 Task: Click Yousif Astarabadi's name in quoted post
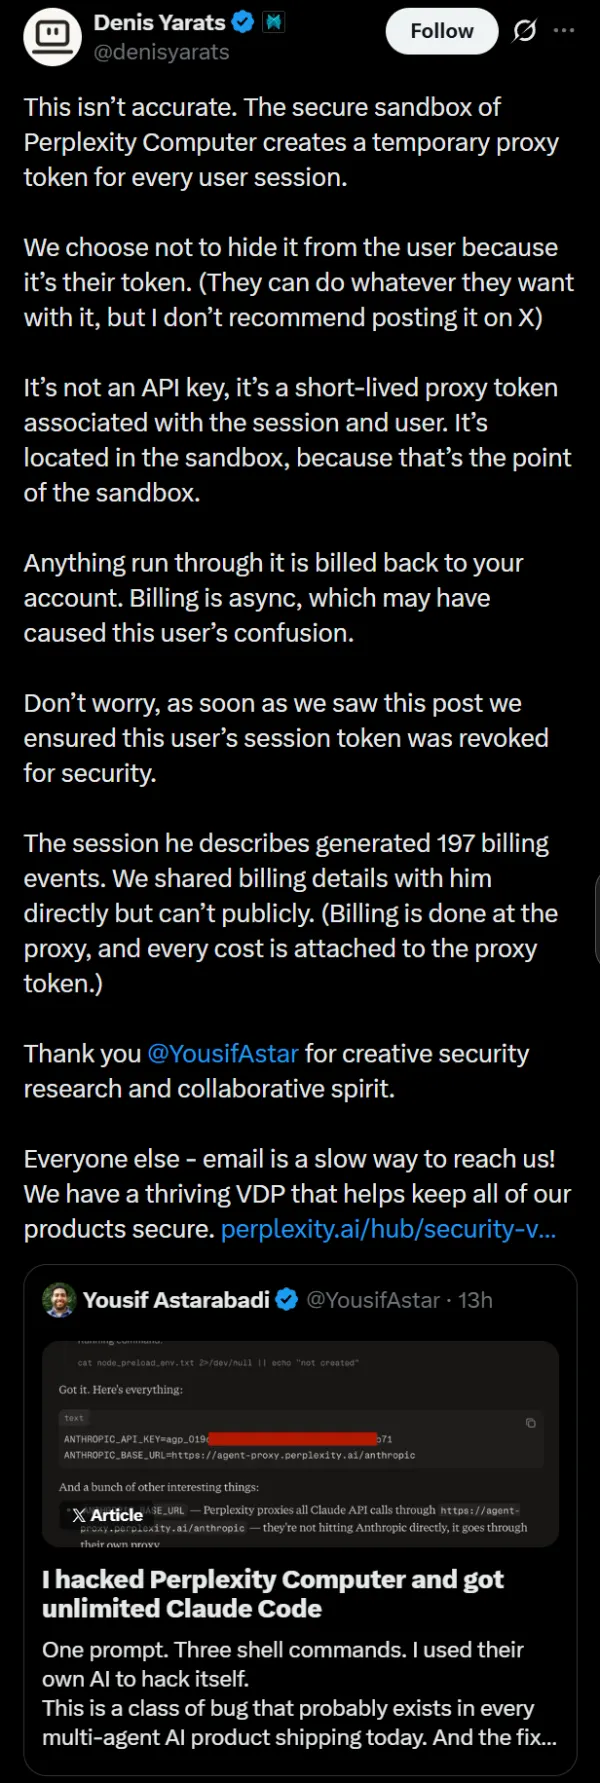click(x=176, y=1300)
